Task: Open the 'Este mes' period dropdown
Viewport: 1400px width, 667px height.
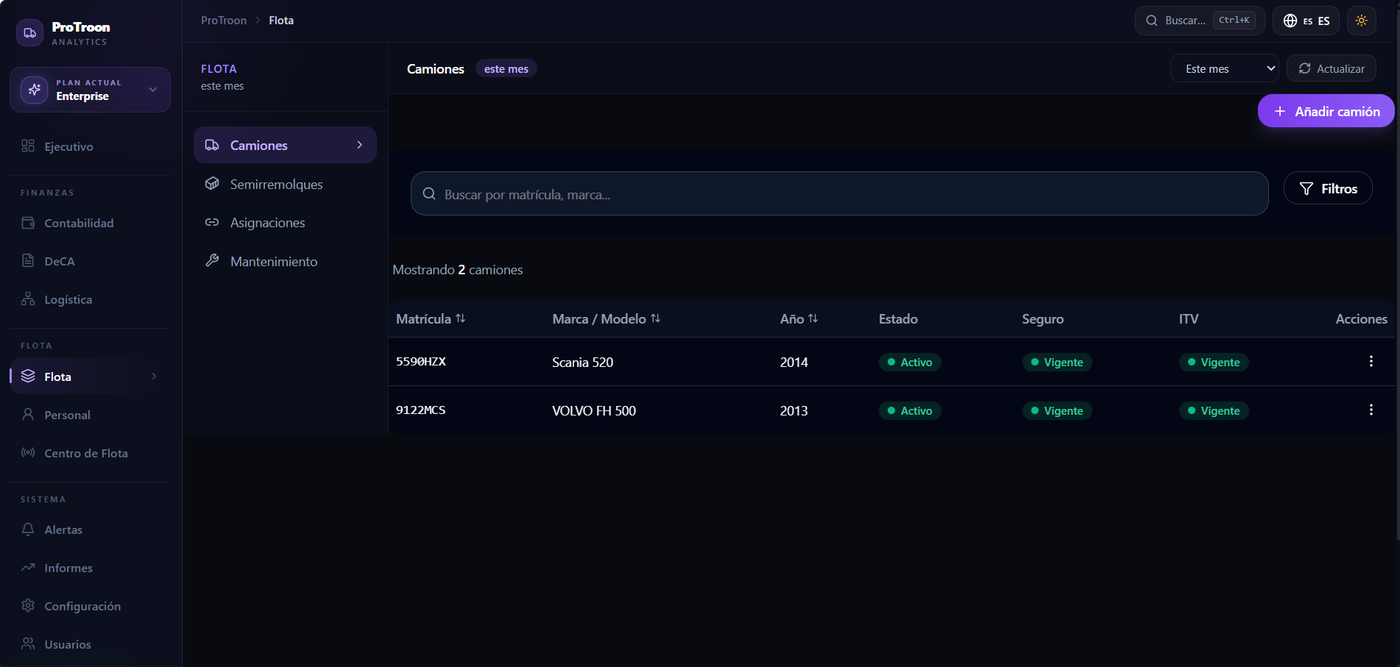Action: point(1225,69)
